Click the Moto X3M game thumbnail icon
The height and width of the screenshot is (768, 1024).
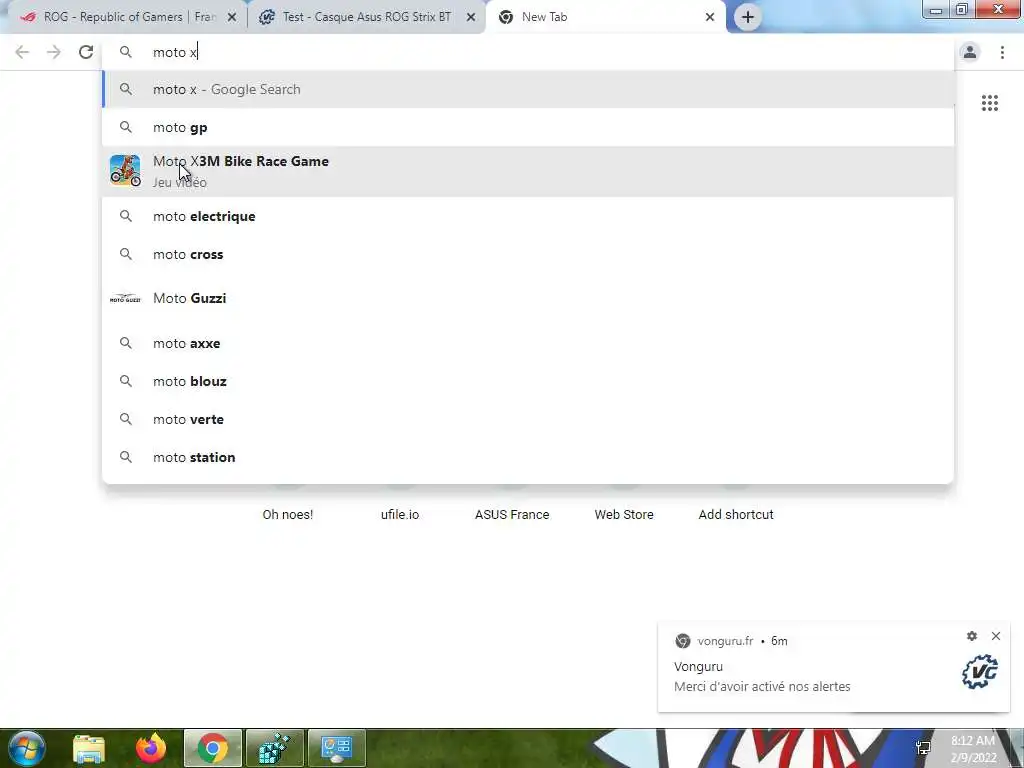[125, 170]
